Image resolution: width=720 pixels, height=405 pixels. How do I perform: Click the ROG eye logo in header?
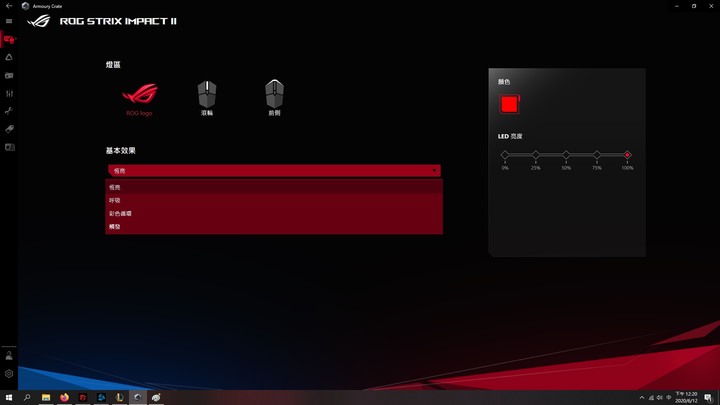click(x=39, y=21)
